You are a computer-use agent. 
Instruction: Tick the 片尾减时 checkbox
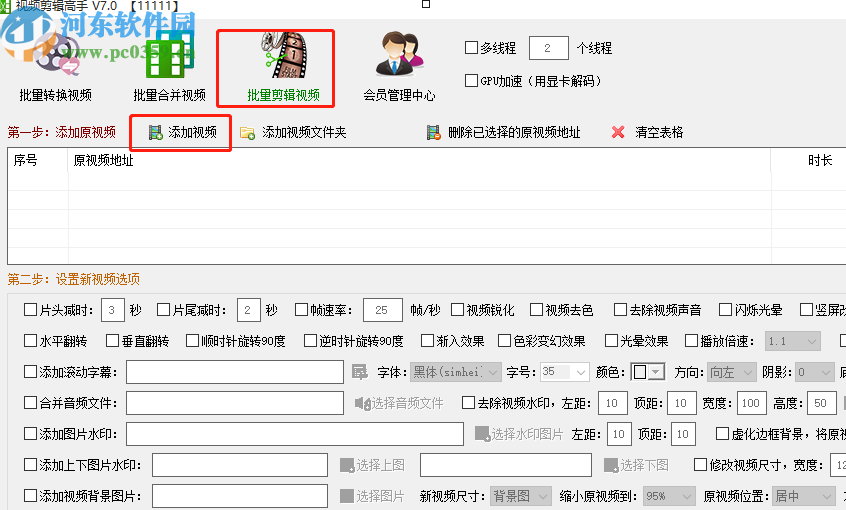(163, 310)
